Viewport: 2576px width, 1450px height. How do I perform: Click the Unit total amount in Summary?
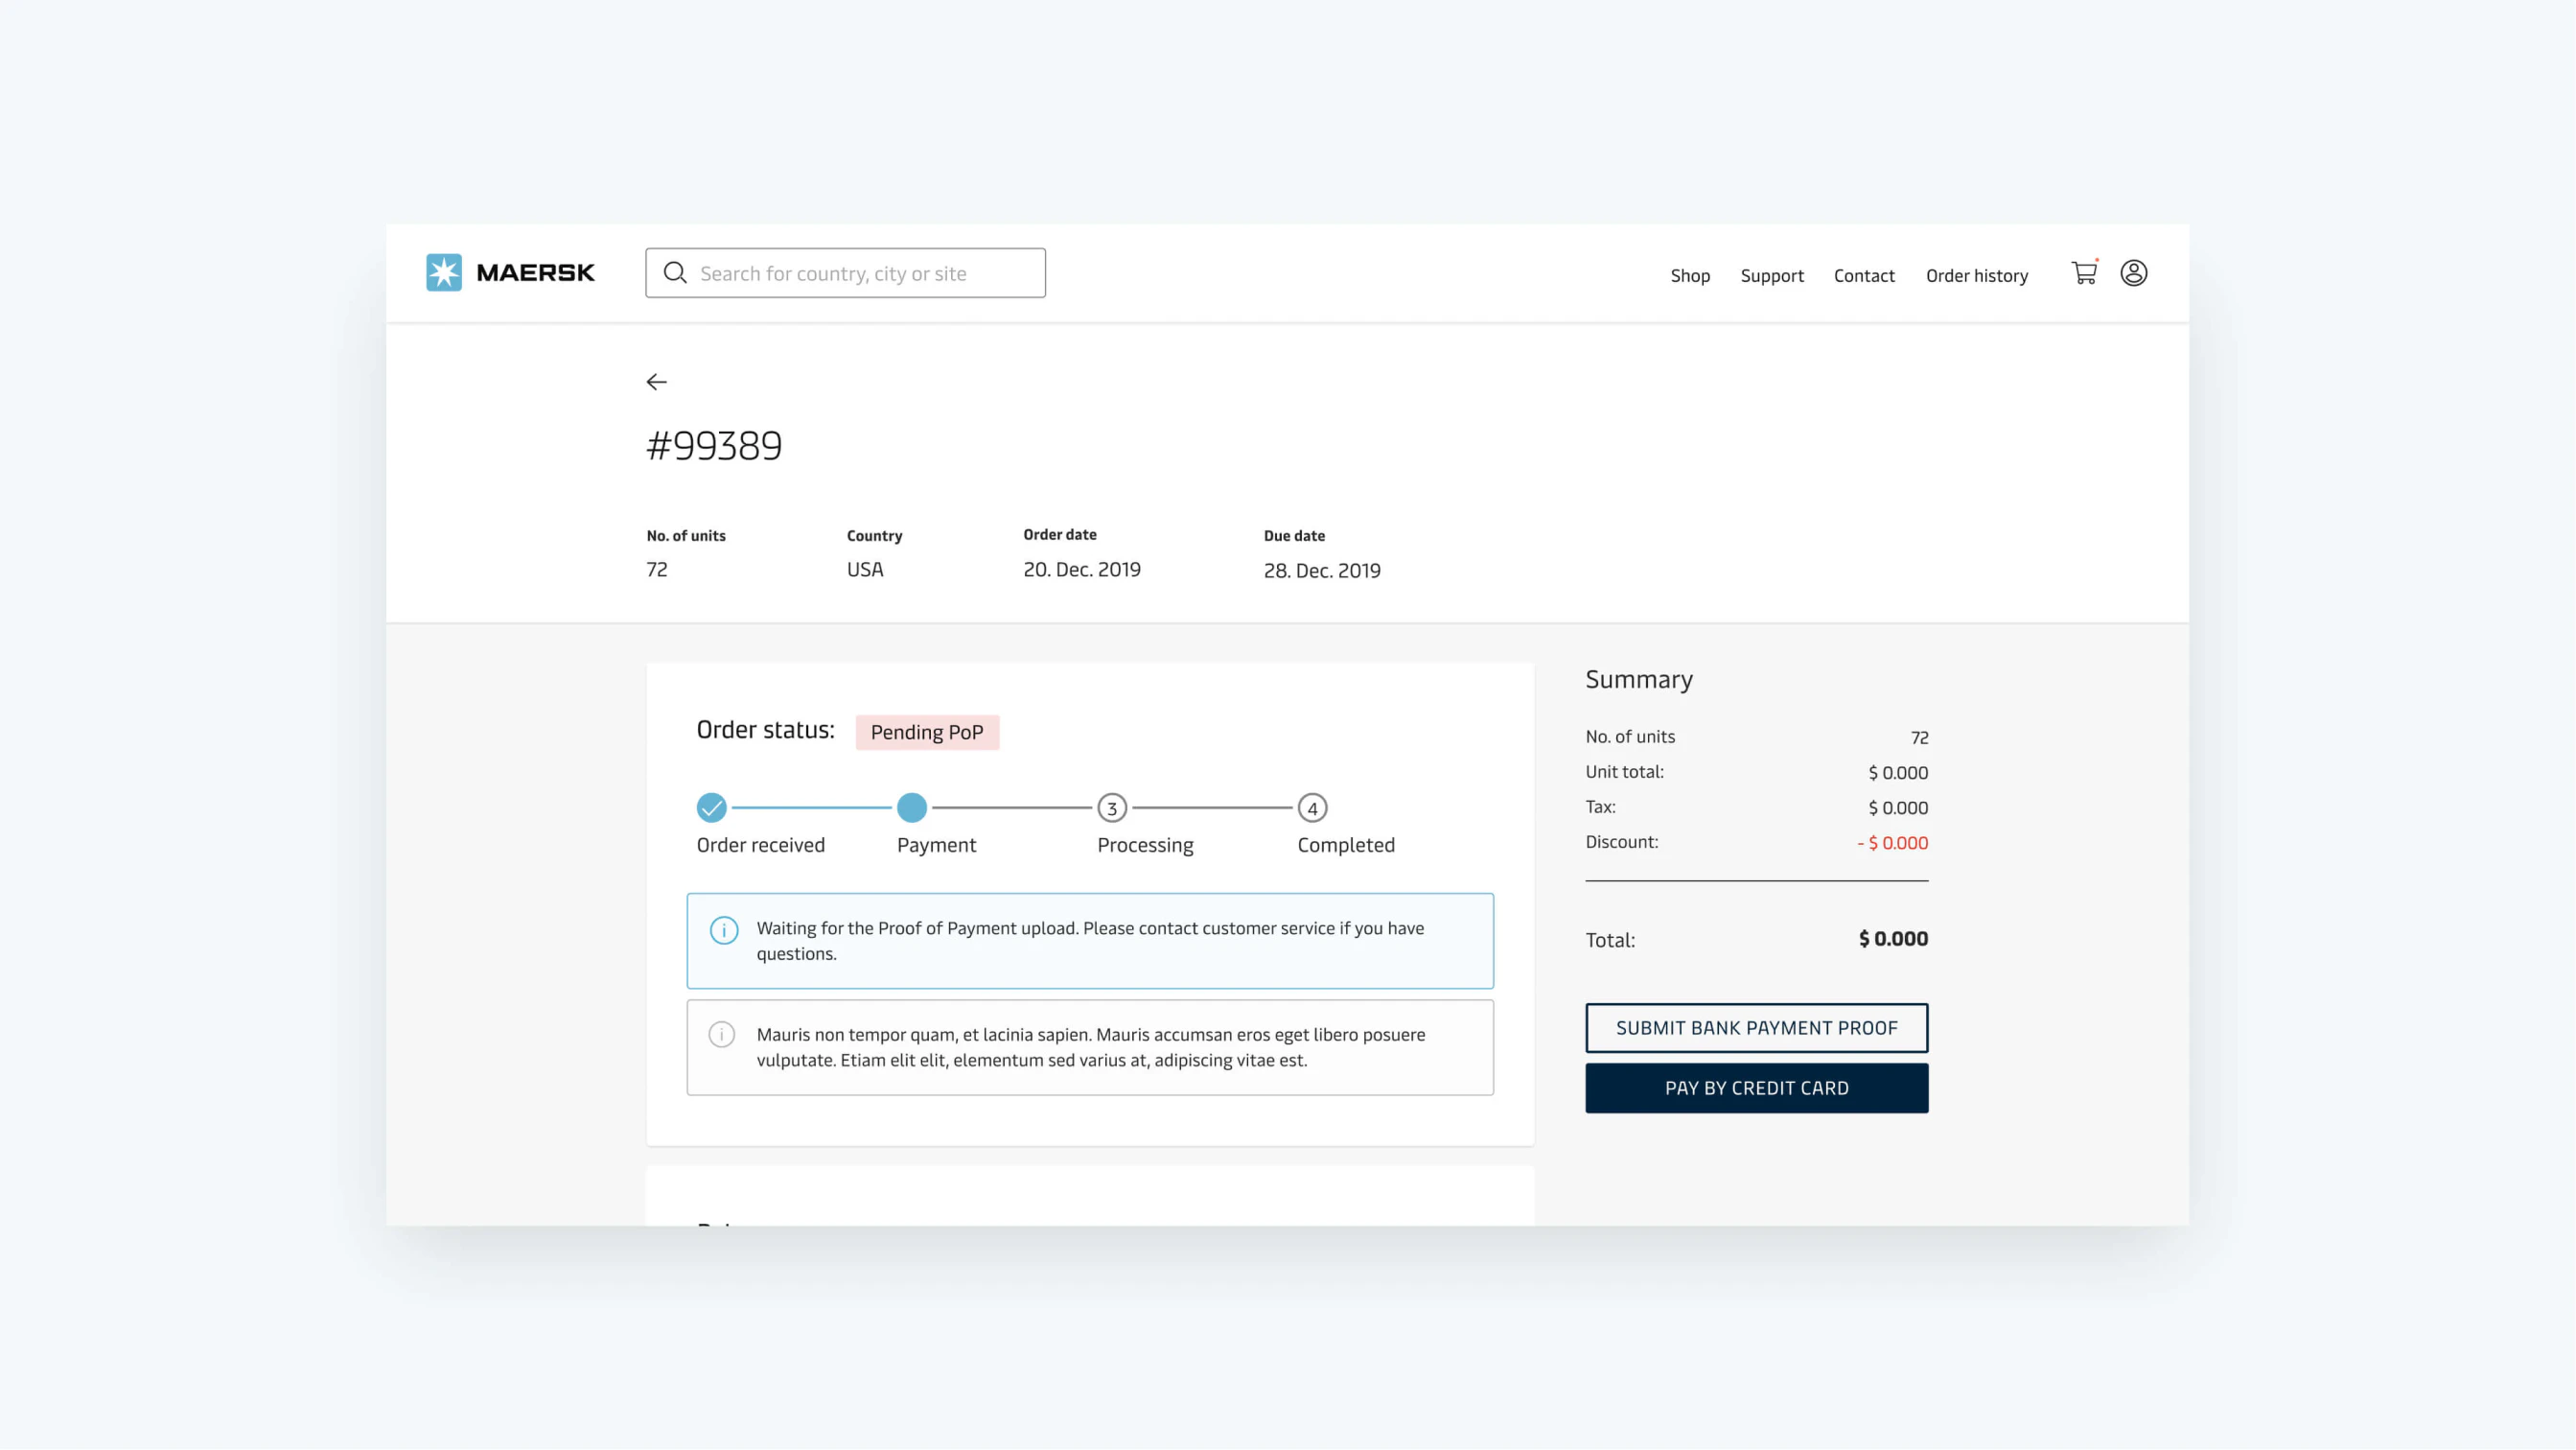1898,773
